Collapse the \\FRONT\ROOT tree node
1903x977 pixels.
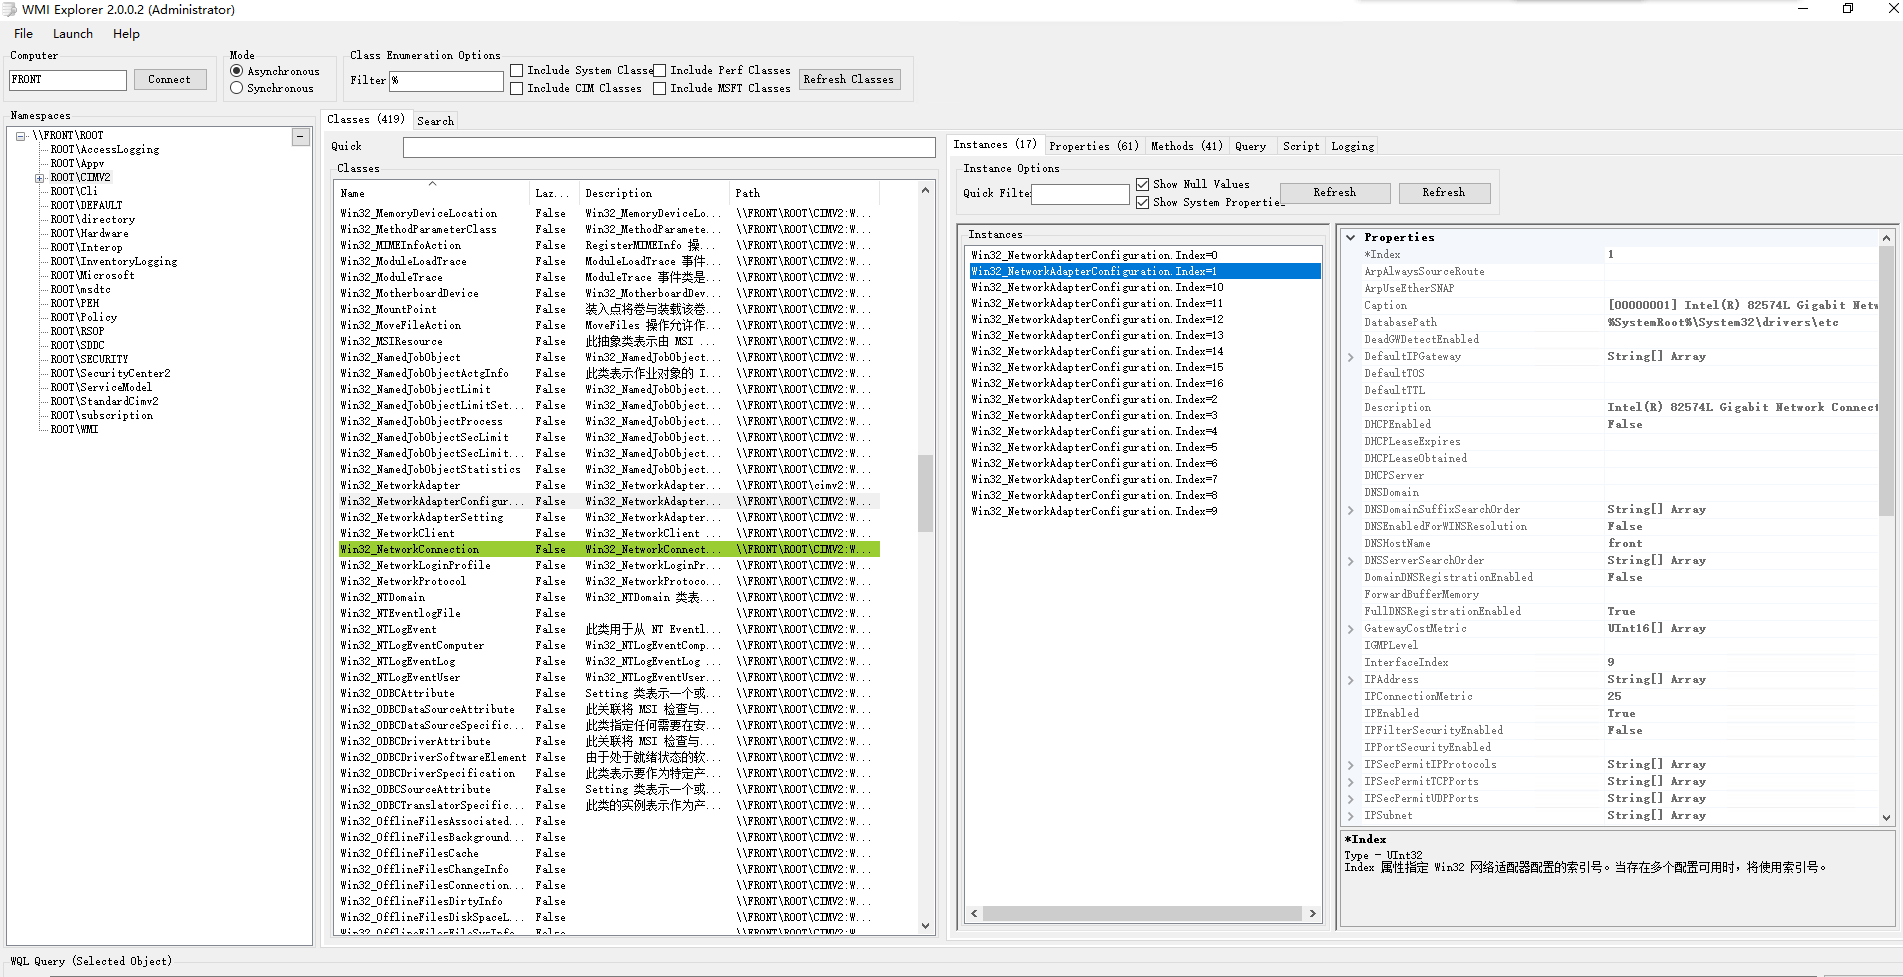point(20,136)
